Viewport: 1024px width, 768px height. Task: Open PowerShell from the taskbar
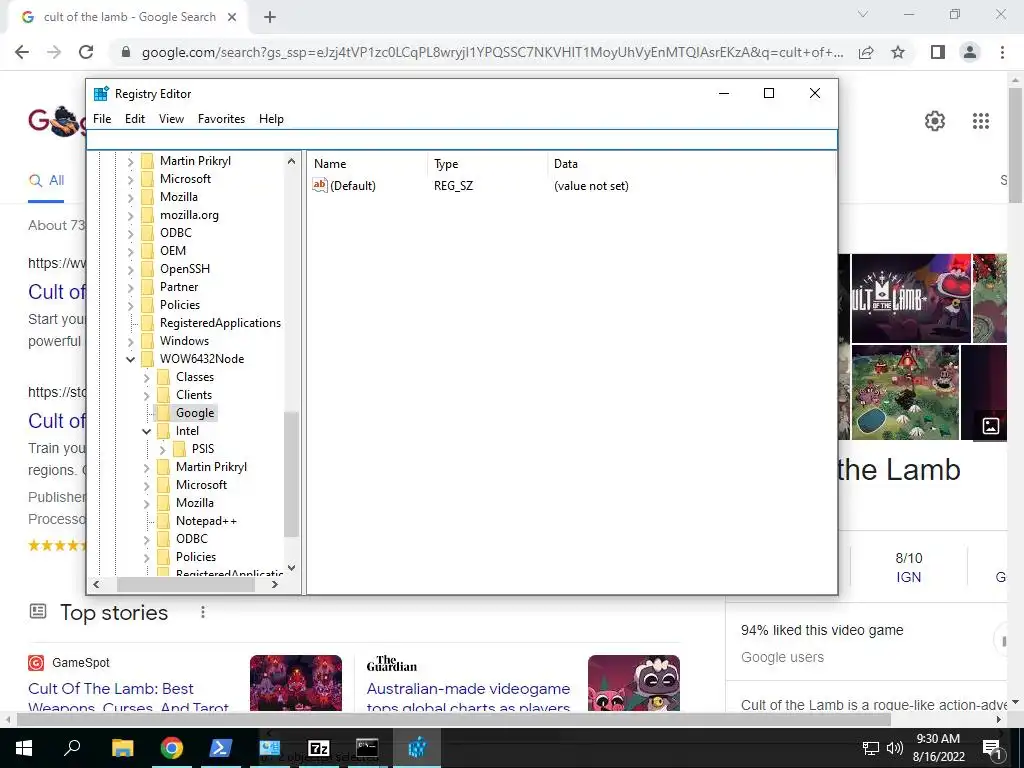coord(220,748)
